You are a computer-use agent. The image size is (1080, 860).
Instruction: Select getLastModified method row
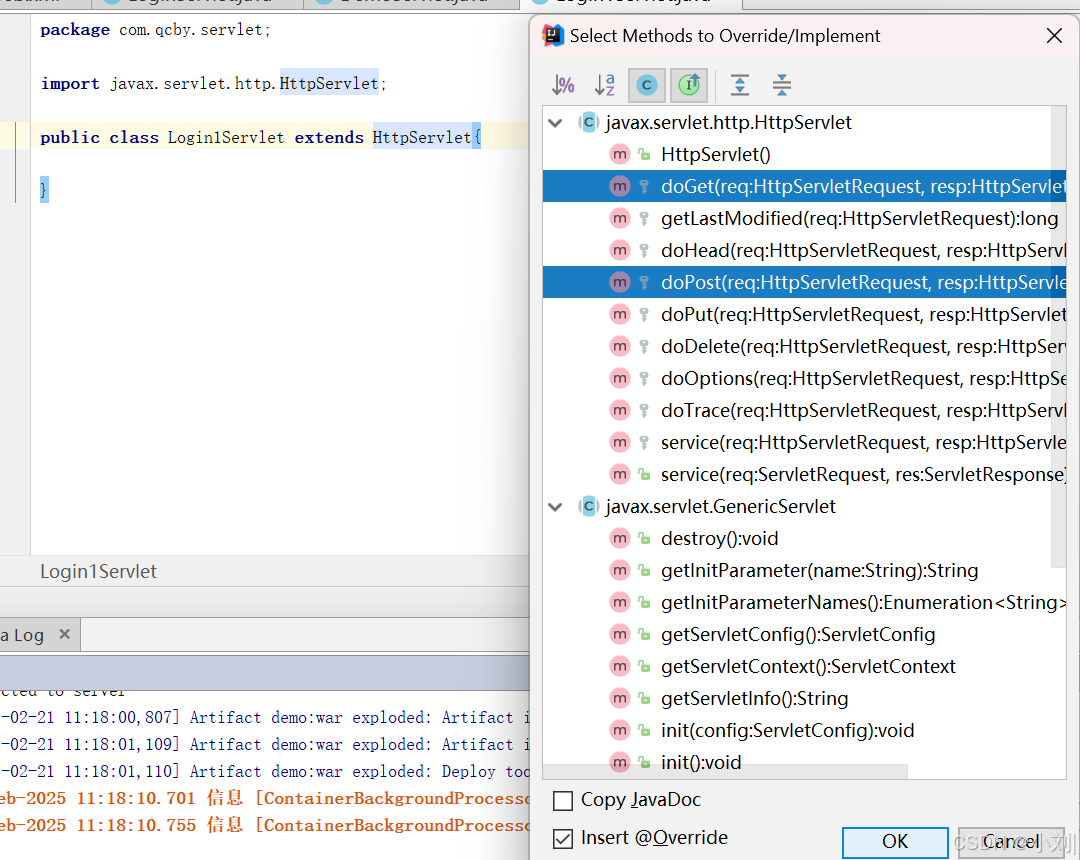click(x=804, y=218)
